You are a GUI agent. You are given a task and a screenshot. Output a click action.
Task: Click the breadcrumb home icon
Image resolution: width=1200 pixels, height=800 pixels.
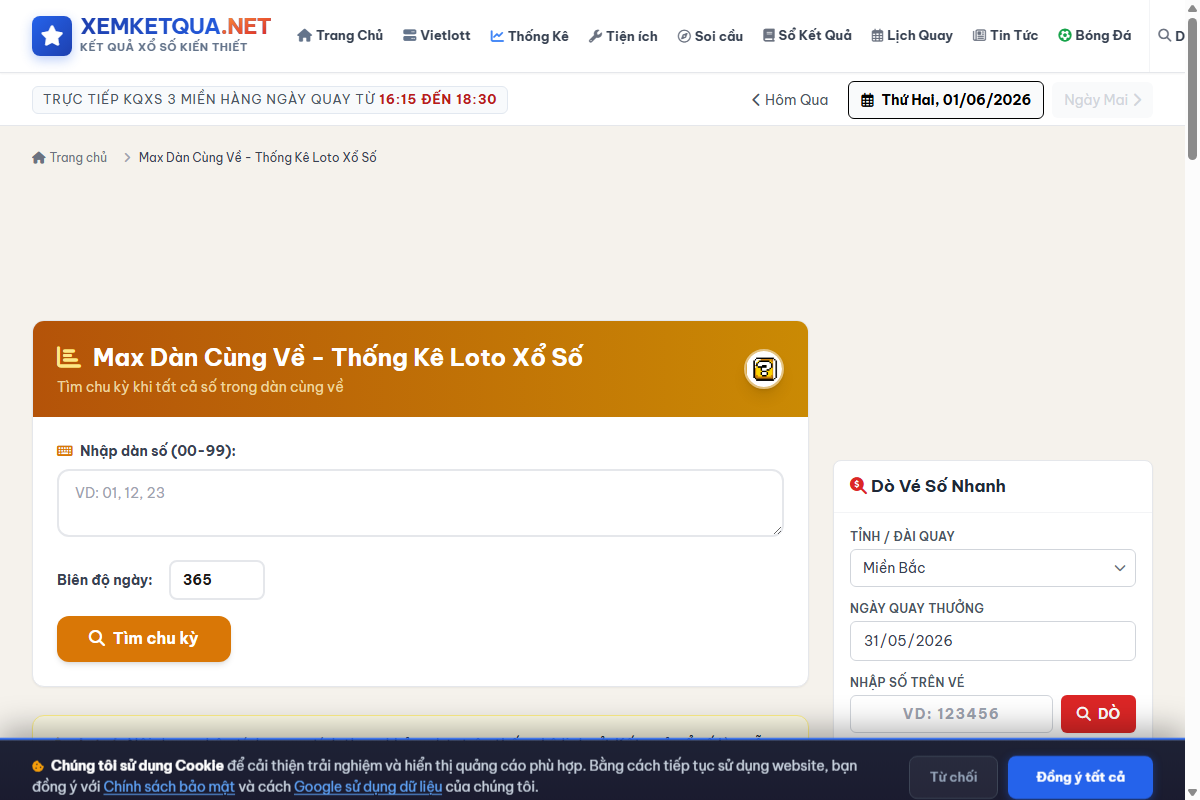pos(39,157)
